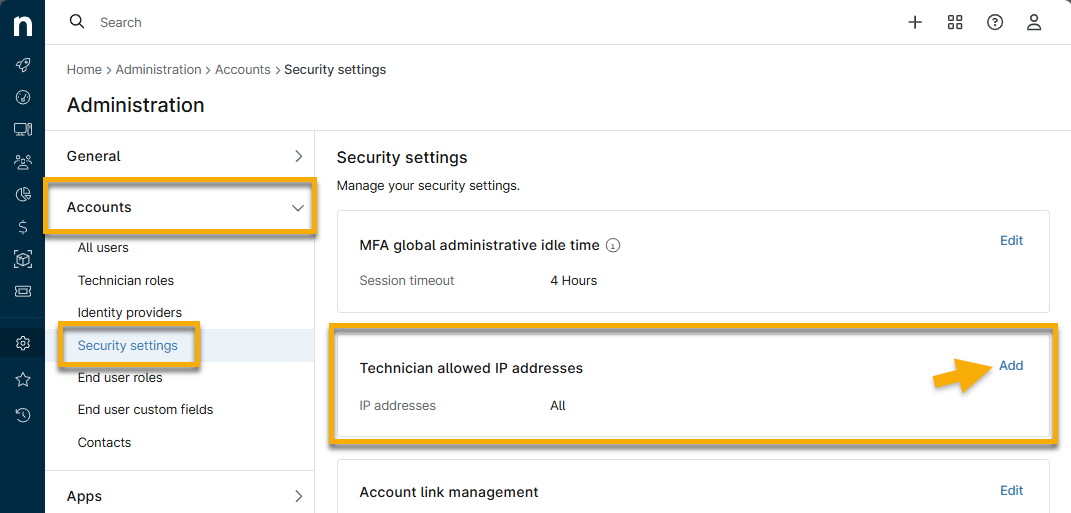Click the devices monitor icon in sidebar
This screenshot has height=513, width=1071.
[23, 129]
